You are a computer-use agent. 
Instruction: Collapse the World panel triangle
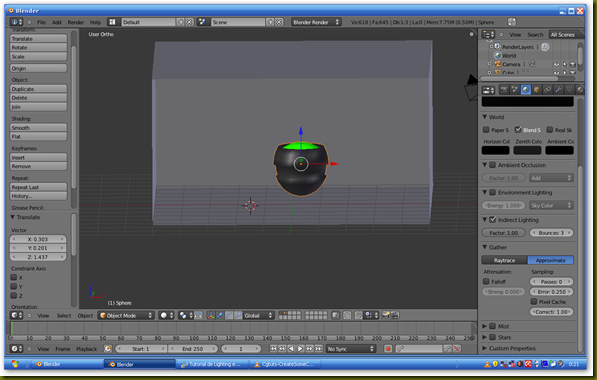485,117
